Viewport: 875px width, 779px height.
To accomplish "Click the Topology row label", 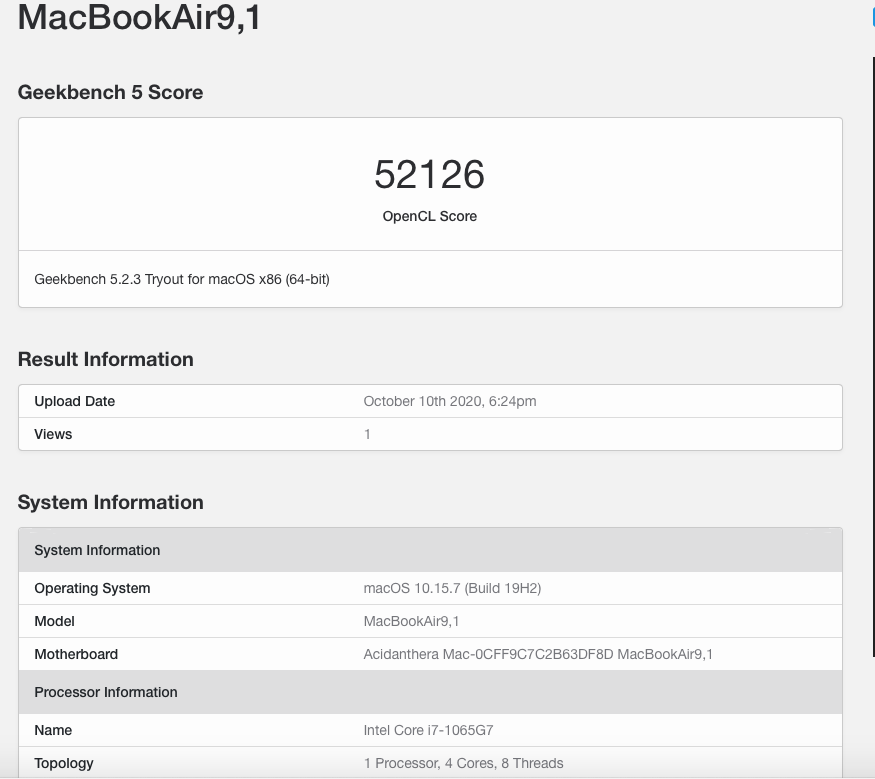I will point(64,763).
